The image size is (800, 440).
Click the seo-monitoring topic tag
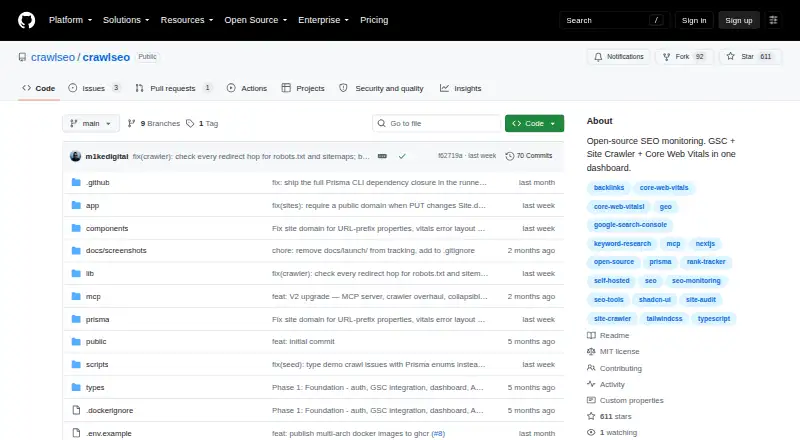[696, 281]
